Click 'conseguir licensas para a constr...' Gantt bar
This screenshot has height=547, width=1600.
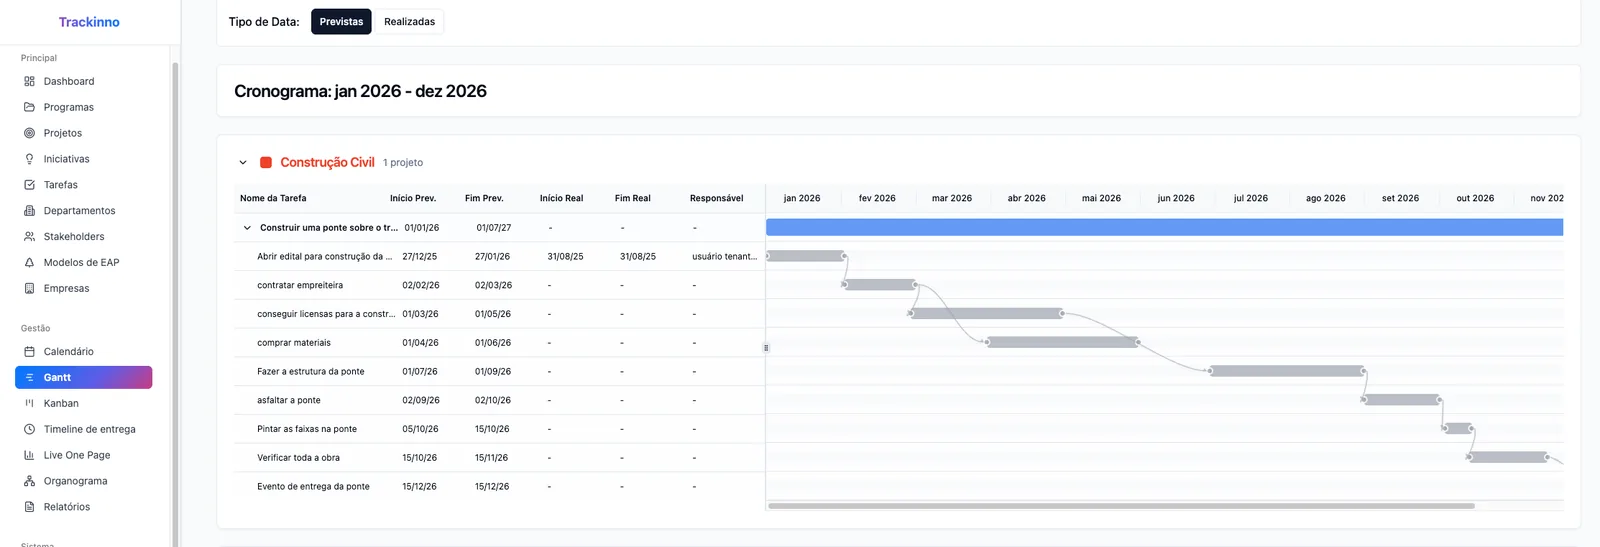coord(986,313)
